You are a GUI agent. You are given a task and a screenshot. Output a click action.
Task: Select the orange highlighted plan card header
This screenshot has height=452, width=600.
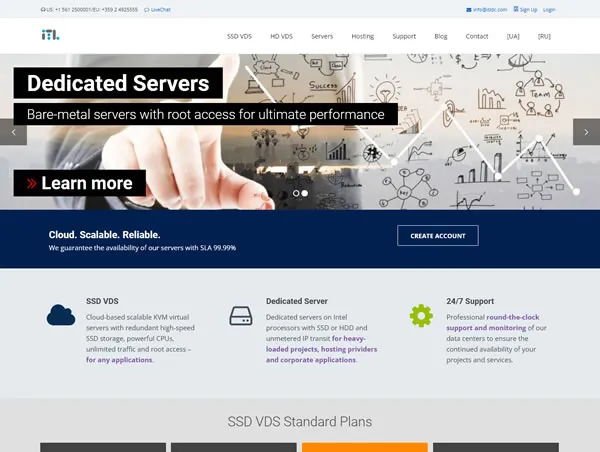tap(365, 447)
